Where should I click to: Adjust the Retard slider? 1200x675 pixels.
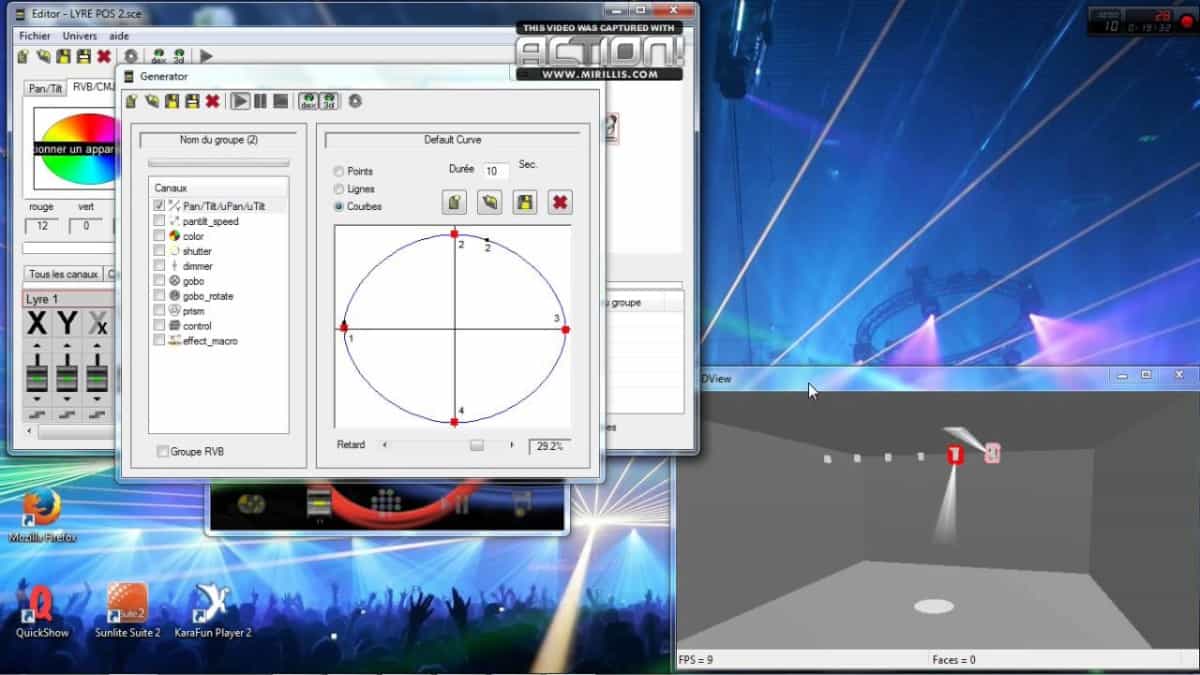click(x=477, y=445)
